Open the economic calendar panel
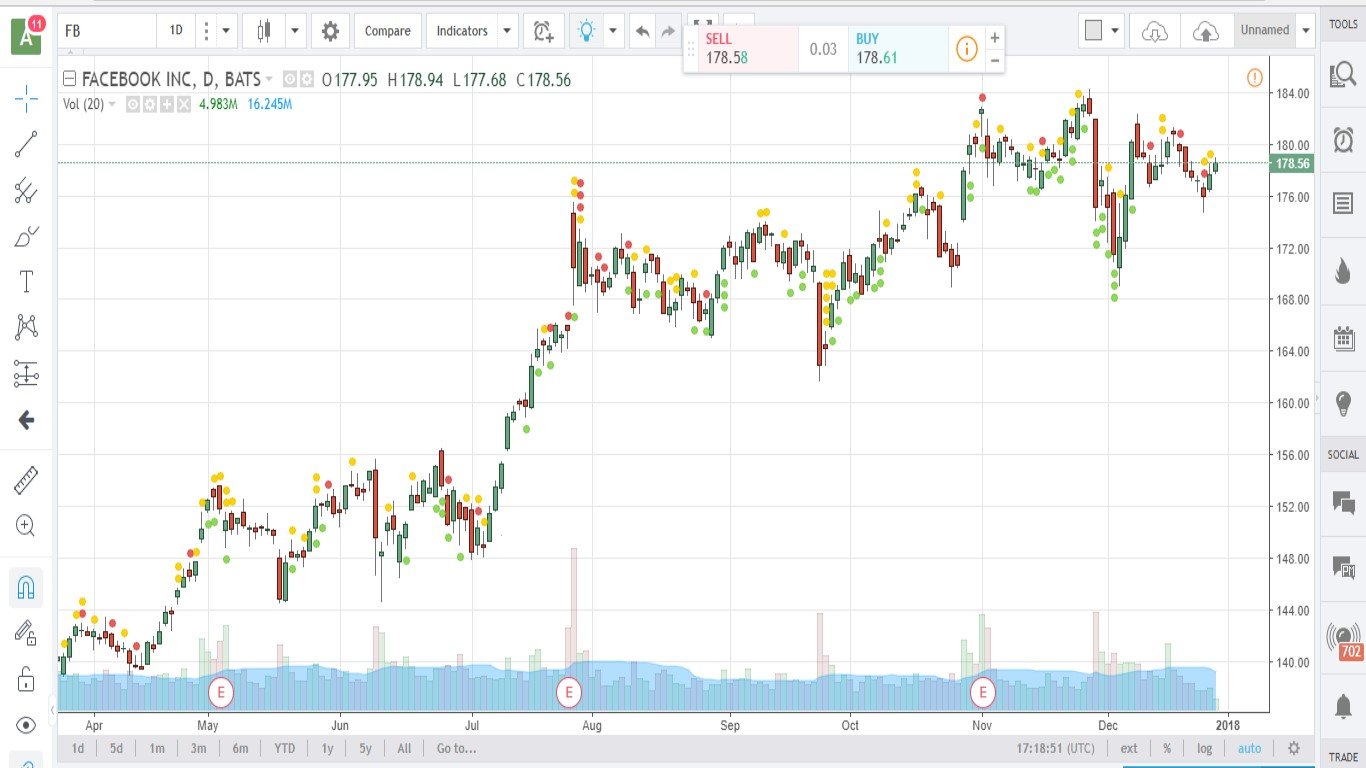The image size is (1366, 768). tap(1343, 338)
